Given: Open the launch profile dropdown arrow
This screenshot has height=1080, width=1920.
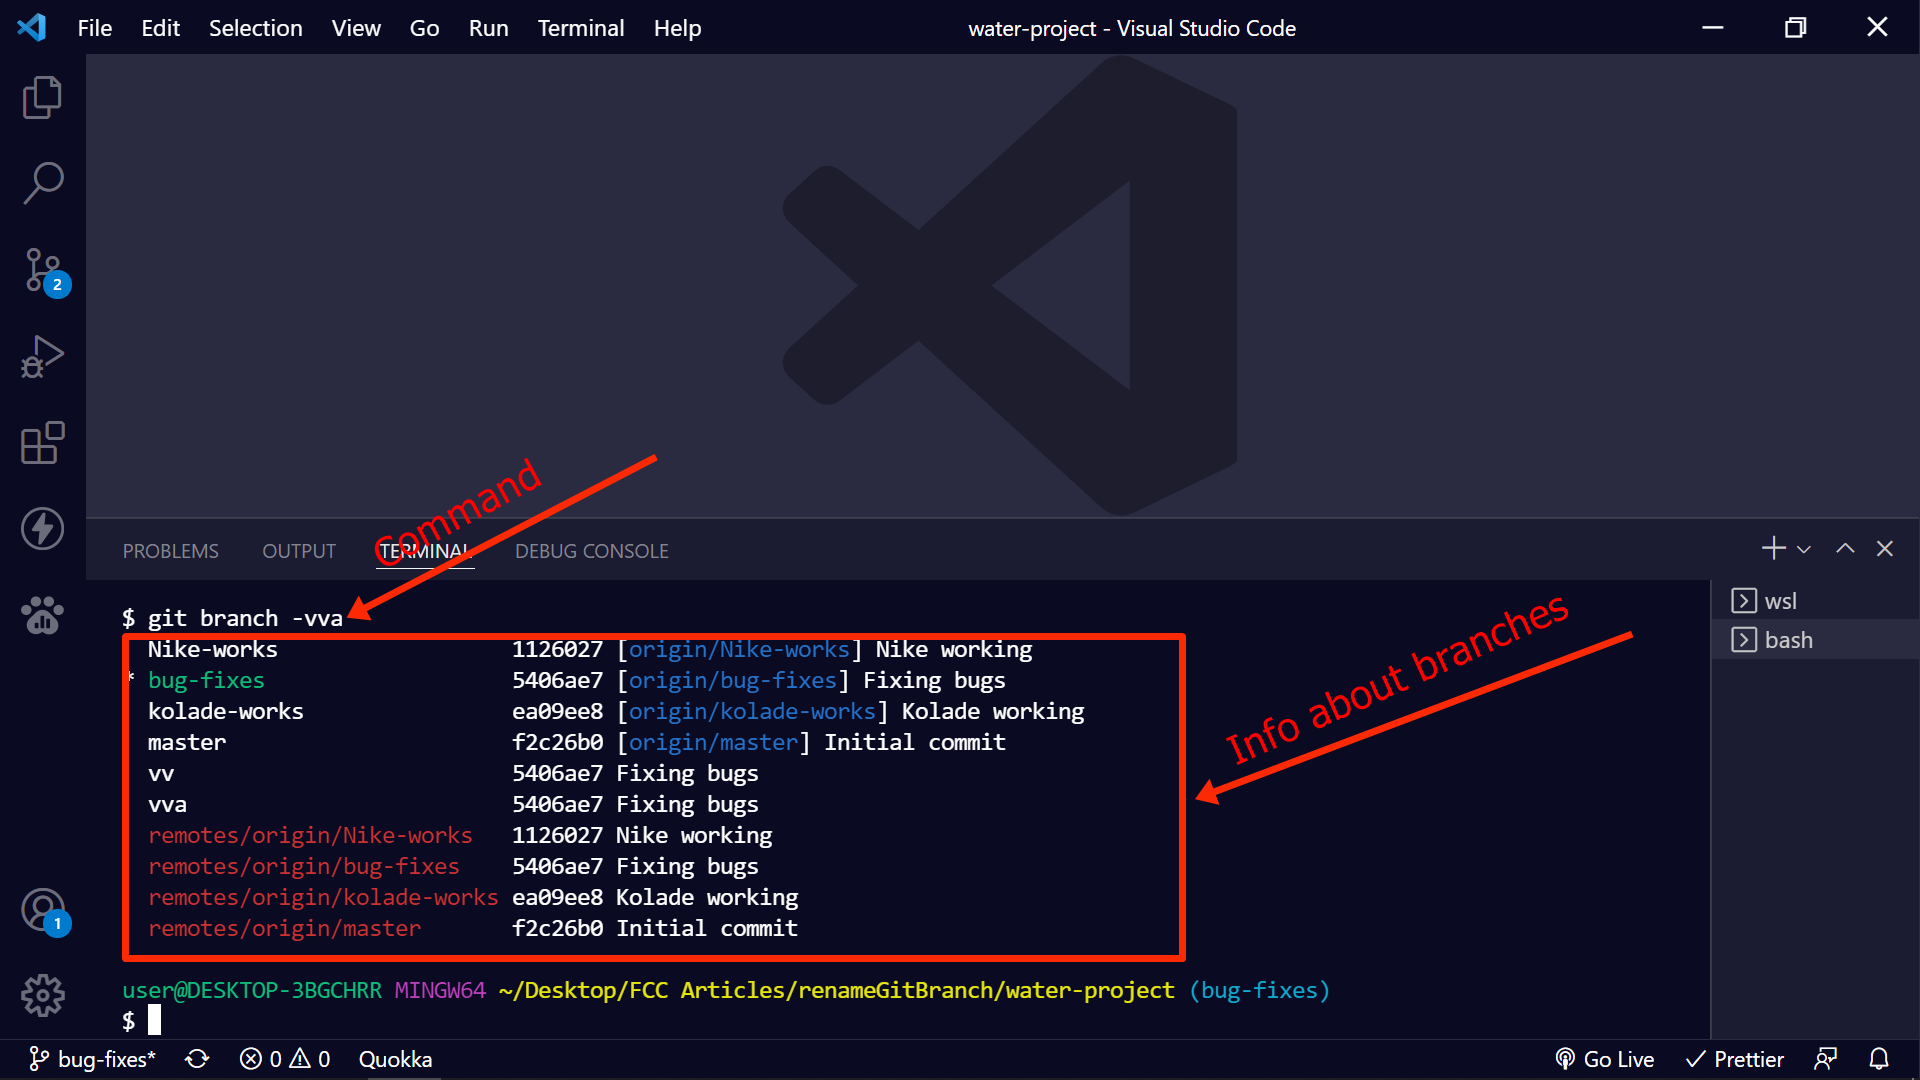Looking at the screenshot, I should point(1804,549).
